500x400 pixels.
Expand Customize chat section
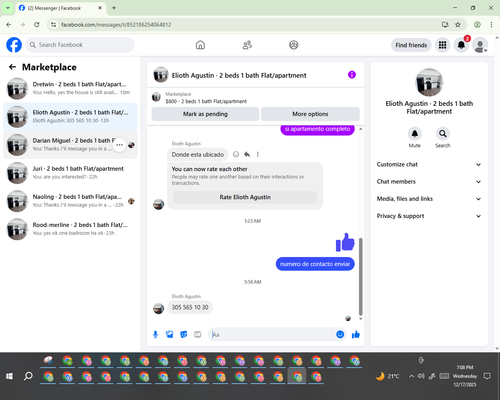429,164
